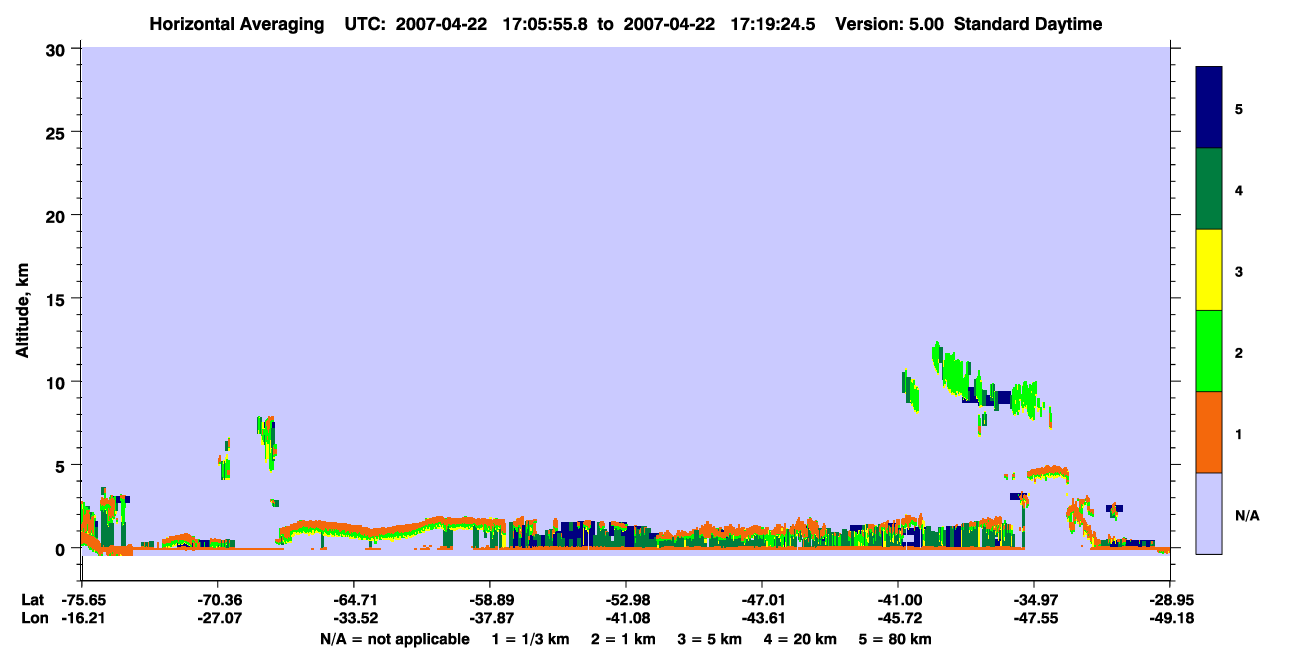
Task: Click the yellow color bar segment labeled 3
Action: (x=1209, y=270)
